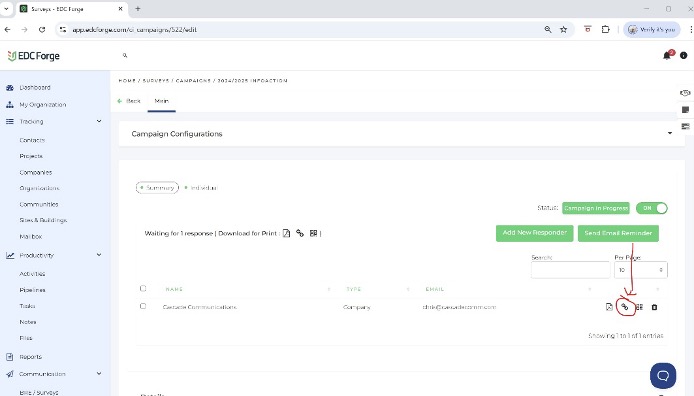694x396 pixels.
Task: Check the select-all checkbox in table header
Action: pos(143,288)
